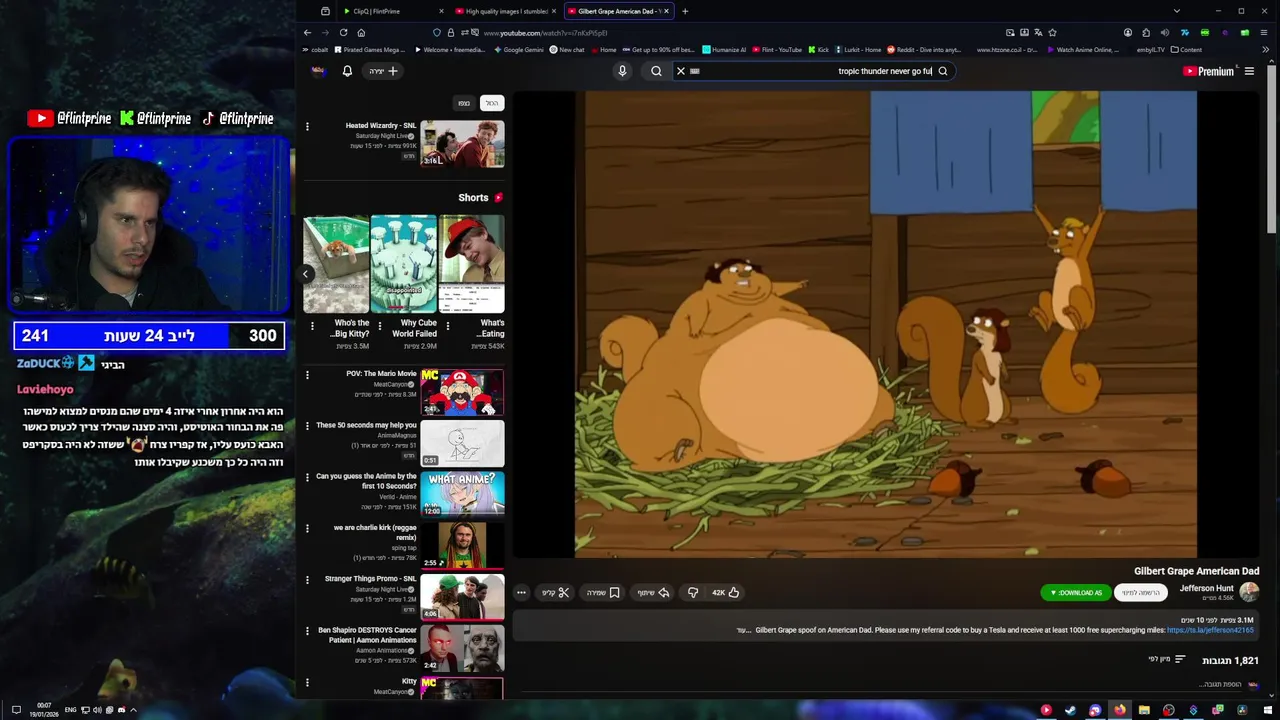Open more actions three-dot button under video
The image size is (1280, 720).
click(521, 593)
